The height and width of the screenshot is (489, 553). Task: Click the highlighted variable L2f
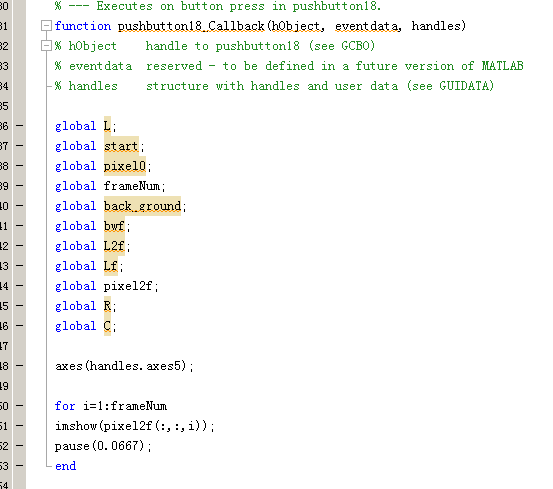point(114,246)
